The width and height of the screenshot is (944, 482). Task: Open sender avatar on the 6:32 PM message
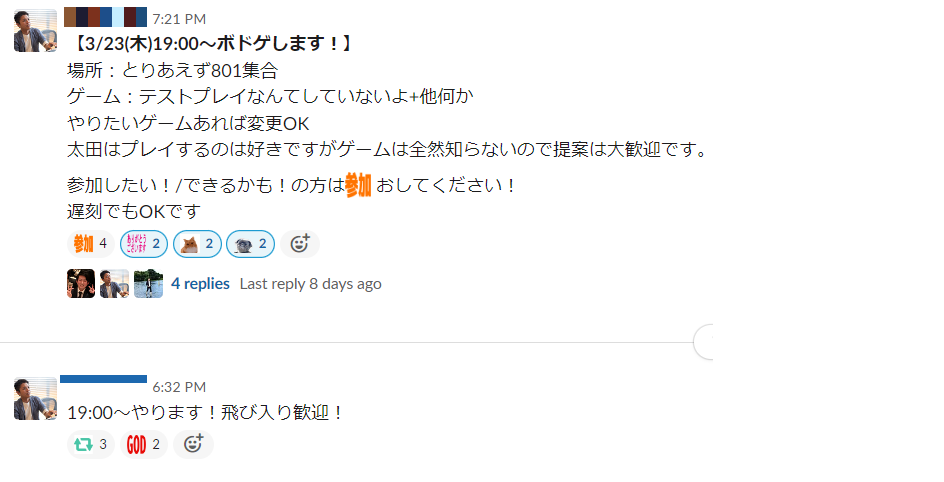[x=36, y=398]
